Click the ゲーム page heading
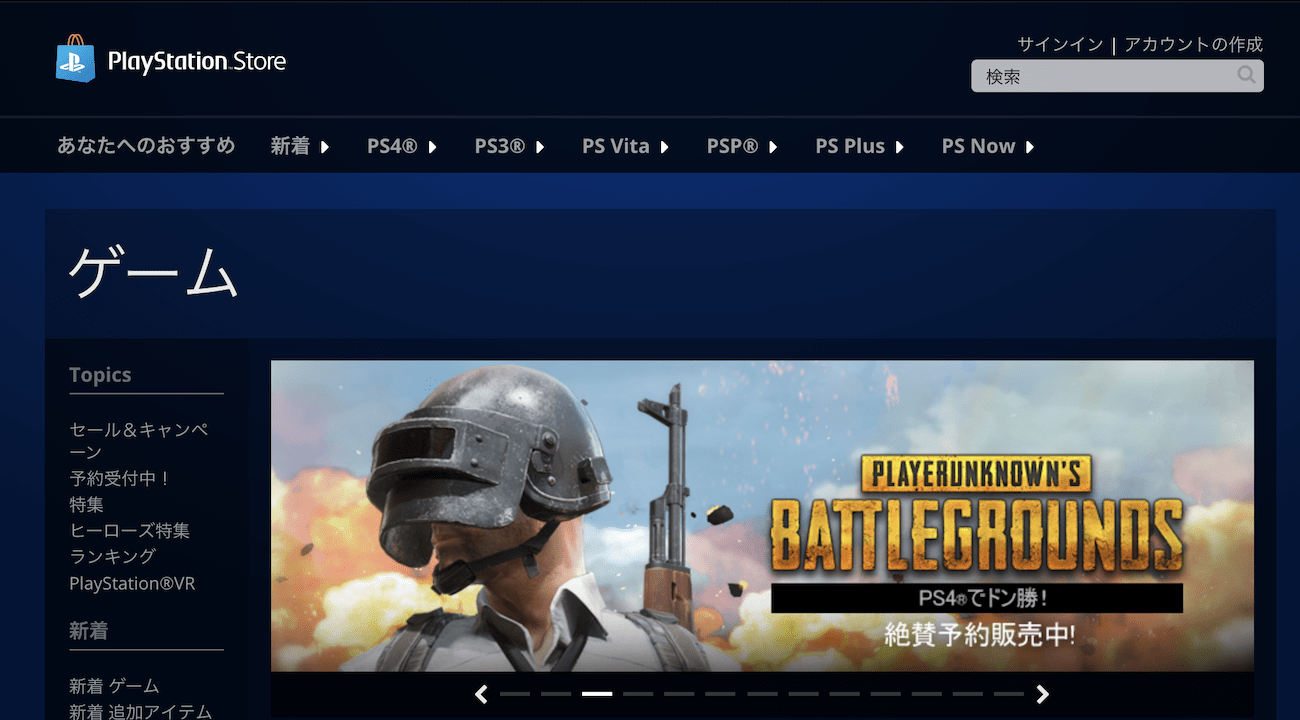Image resolution: width=1300 pixels, height=720 pixels. tap(153, 272)
